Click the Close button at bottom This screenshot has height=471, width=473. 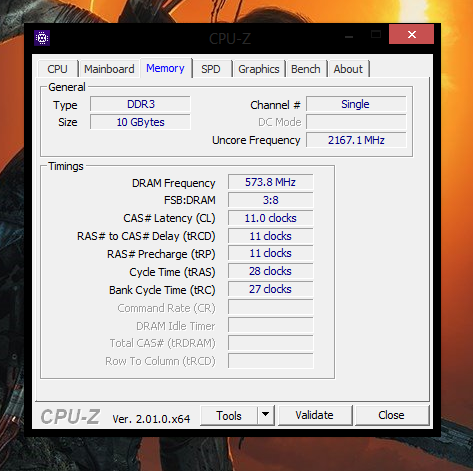[x=391, y=415]
